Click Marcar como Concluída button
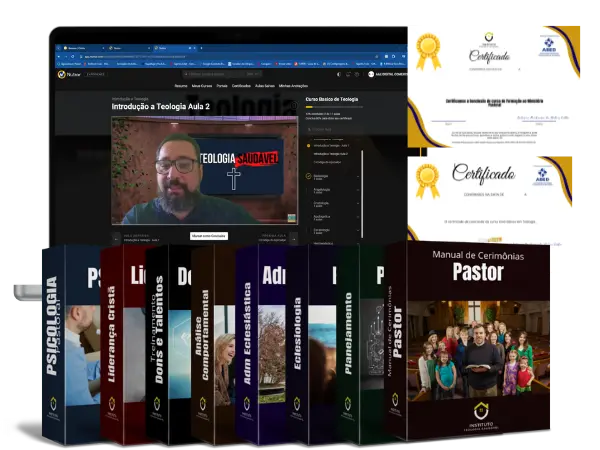The width and height of the screenshot is (600, 450). coord(209,236)
